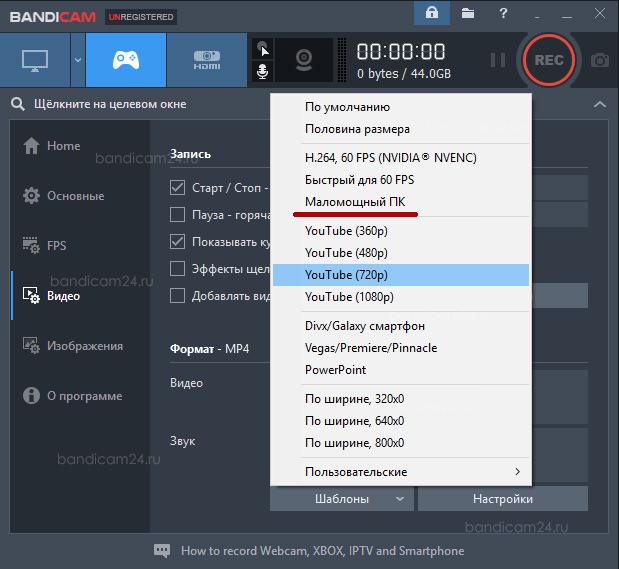Click the lock icon in title bar
The image size is (619, 569).
[432, 13]
